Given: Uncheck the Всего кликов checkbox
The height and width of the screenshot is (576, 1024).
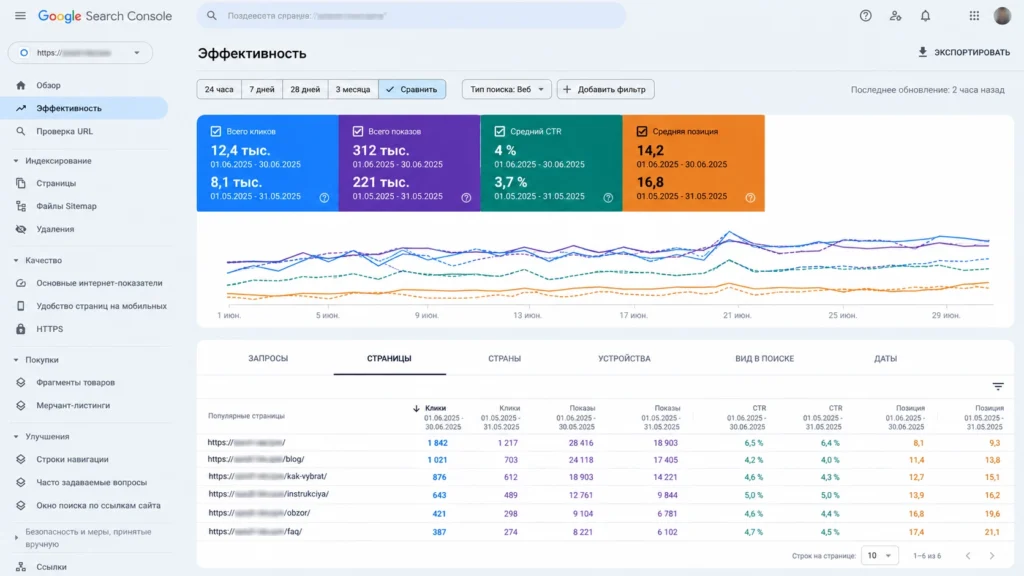Looking at the screenshot, I should click(x=216, y=131).
